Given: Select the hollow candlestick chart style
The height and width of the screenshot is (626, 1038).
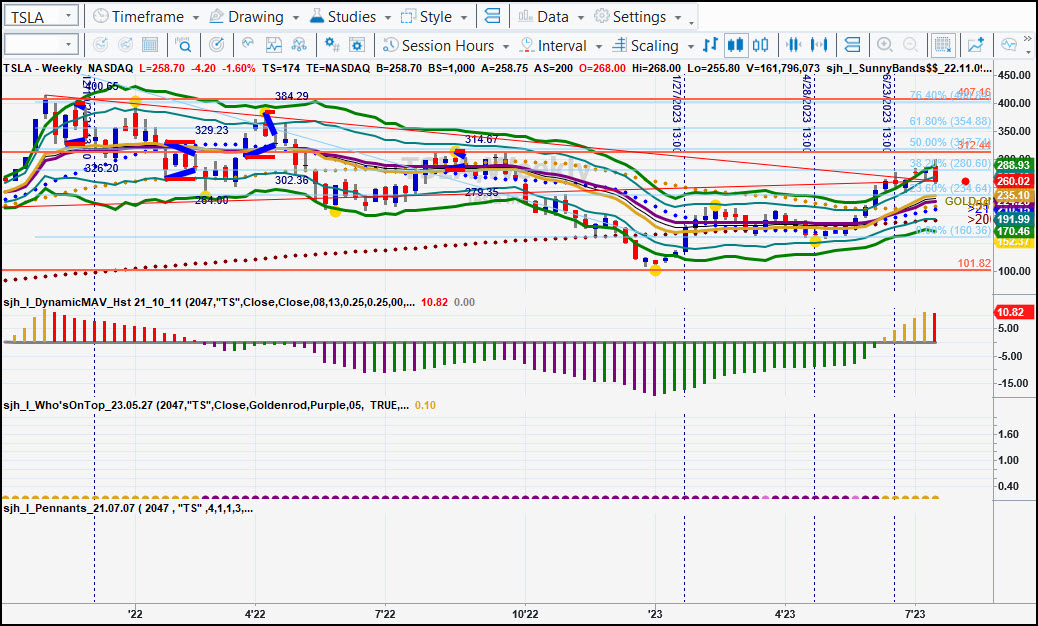Looking at the screenshot, I should coord(761,45).
